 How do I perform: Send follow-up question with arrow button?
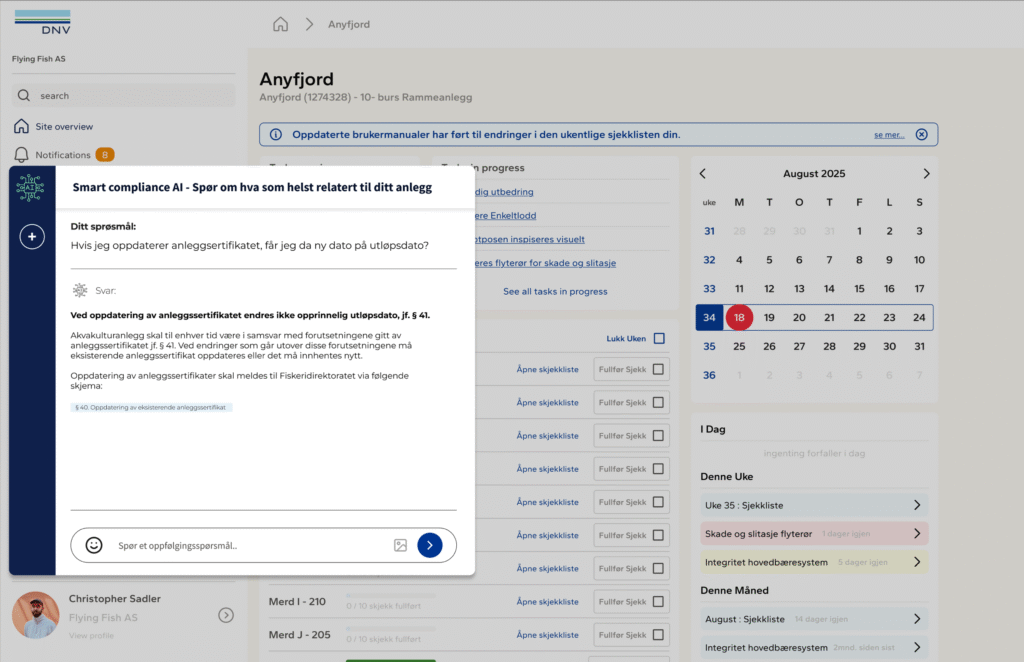[x=430, y=545]
